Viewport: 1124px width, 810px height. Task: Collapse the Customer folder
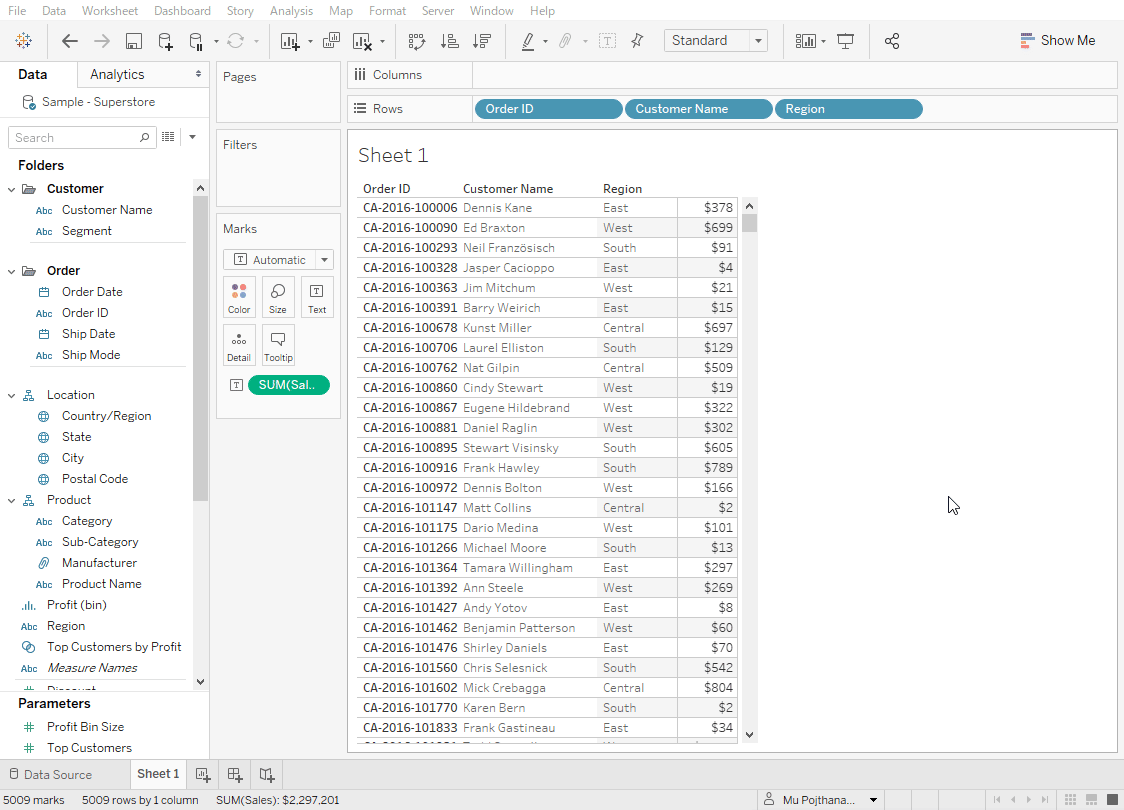click(x=12, y=189)
